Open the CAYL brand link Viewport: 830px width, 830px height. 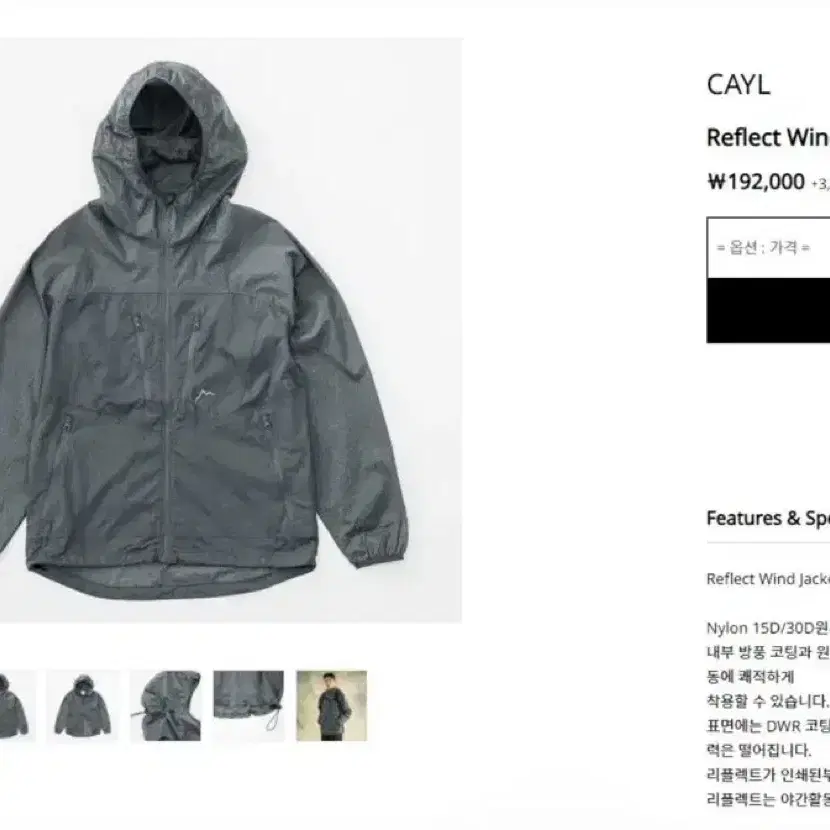coord(738,85)
